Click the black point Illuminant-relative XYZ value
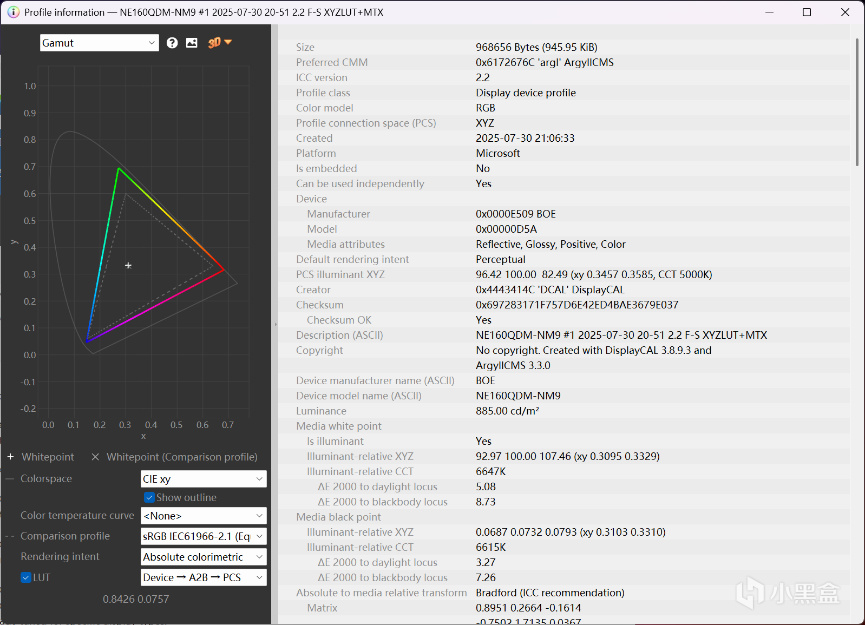 click(570, 532)
